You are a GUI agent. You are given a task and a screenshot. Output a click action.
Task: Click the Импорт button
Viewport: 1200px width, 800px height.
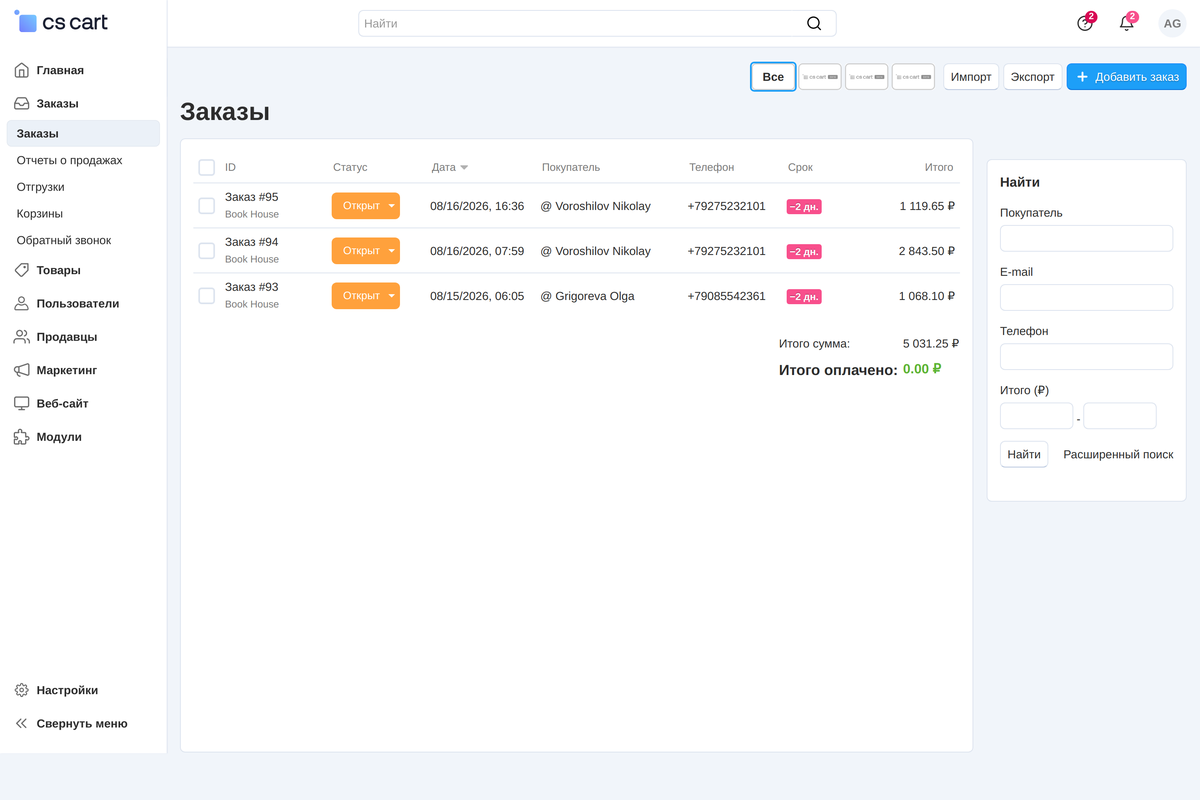click(971, 77)
